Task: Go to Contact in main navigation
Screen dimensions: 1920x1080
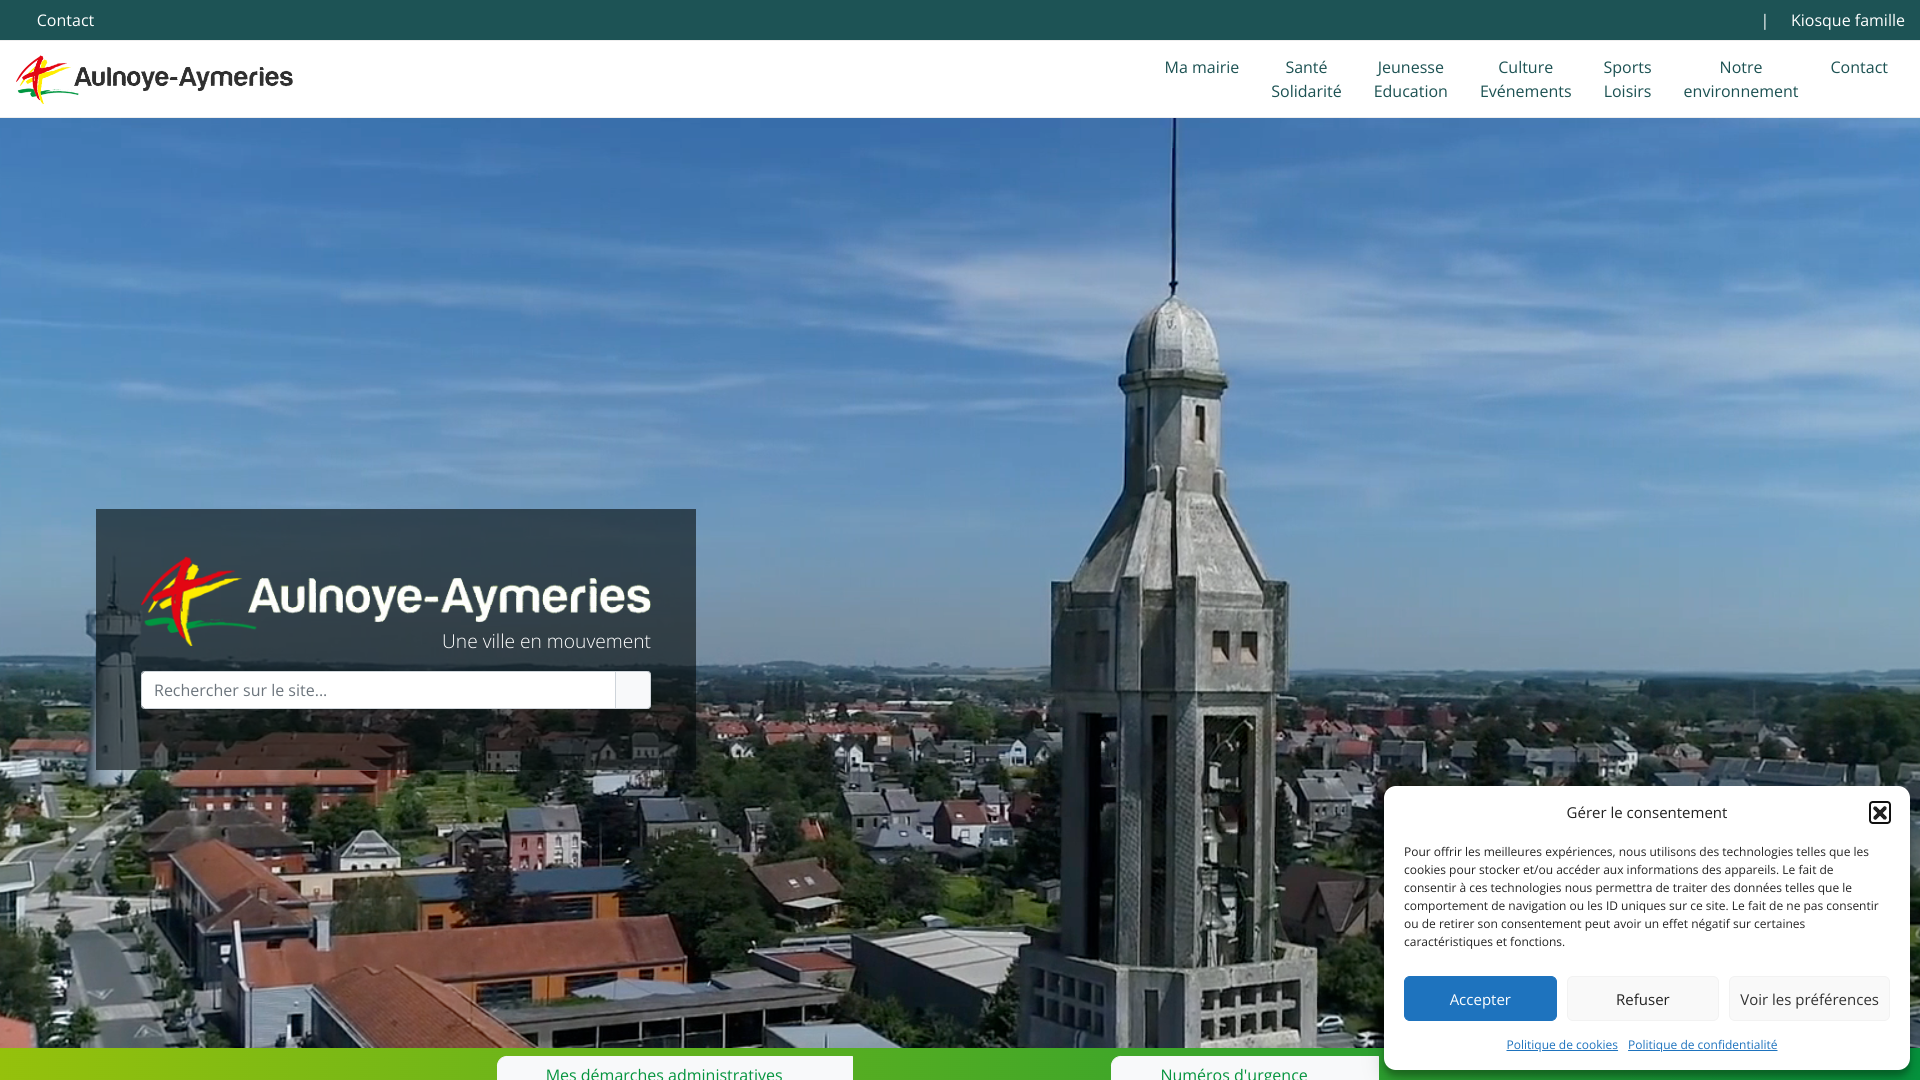Action: coord(1858,67)
